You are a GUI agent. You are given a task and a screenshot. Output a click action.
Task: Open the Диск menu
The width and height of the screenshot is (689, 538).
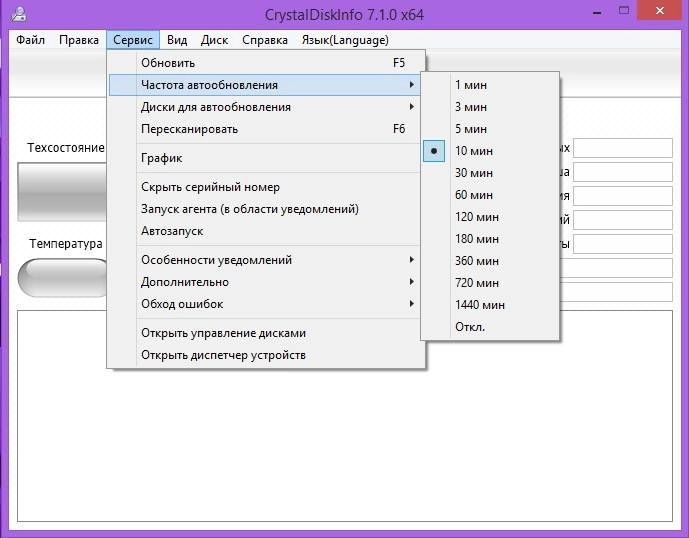[x=214, y=40]
